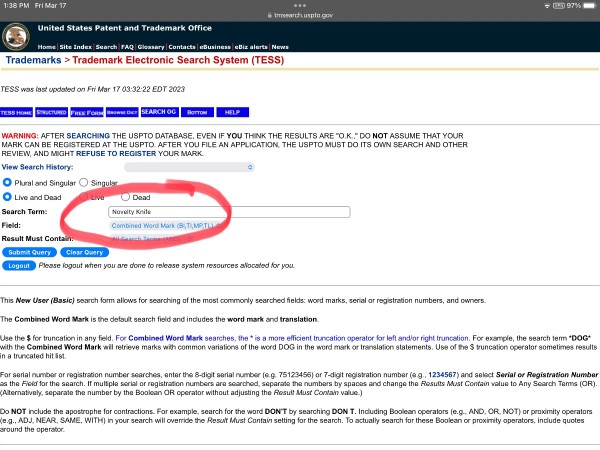Open Contacts in the nav bar

click(182, 47)
